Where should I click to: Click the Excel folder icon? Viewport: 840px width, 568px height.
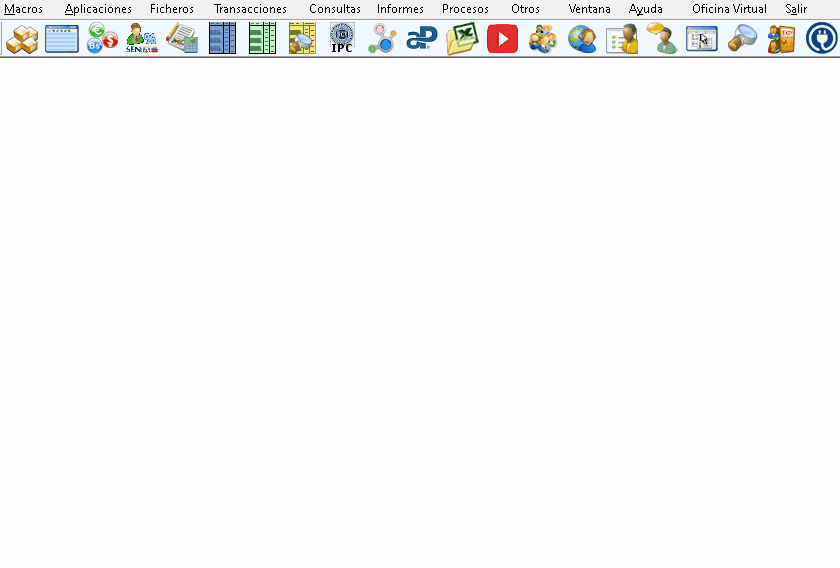coord(462,39)
